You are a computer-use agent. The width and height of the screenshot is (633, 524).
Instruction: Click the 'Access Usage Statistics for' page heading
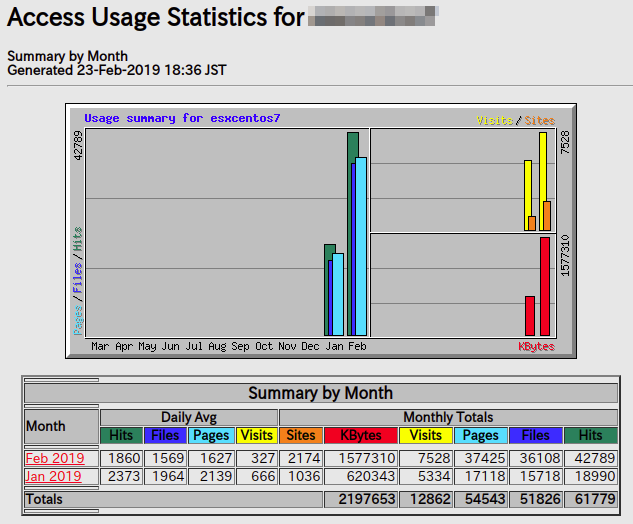(x=155, y=19)
